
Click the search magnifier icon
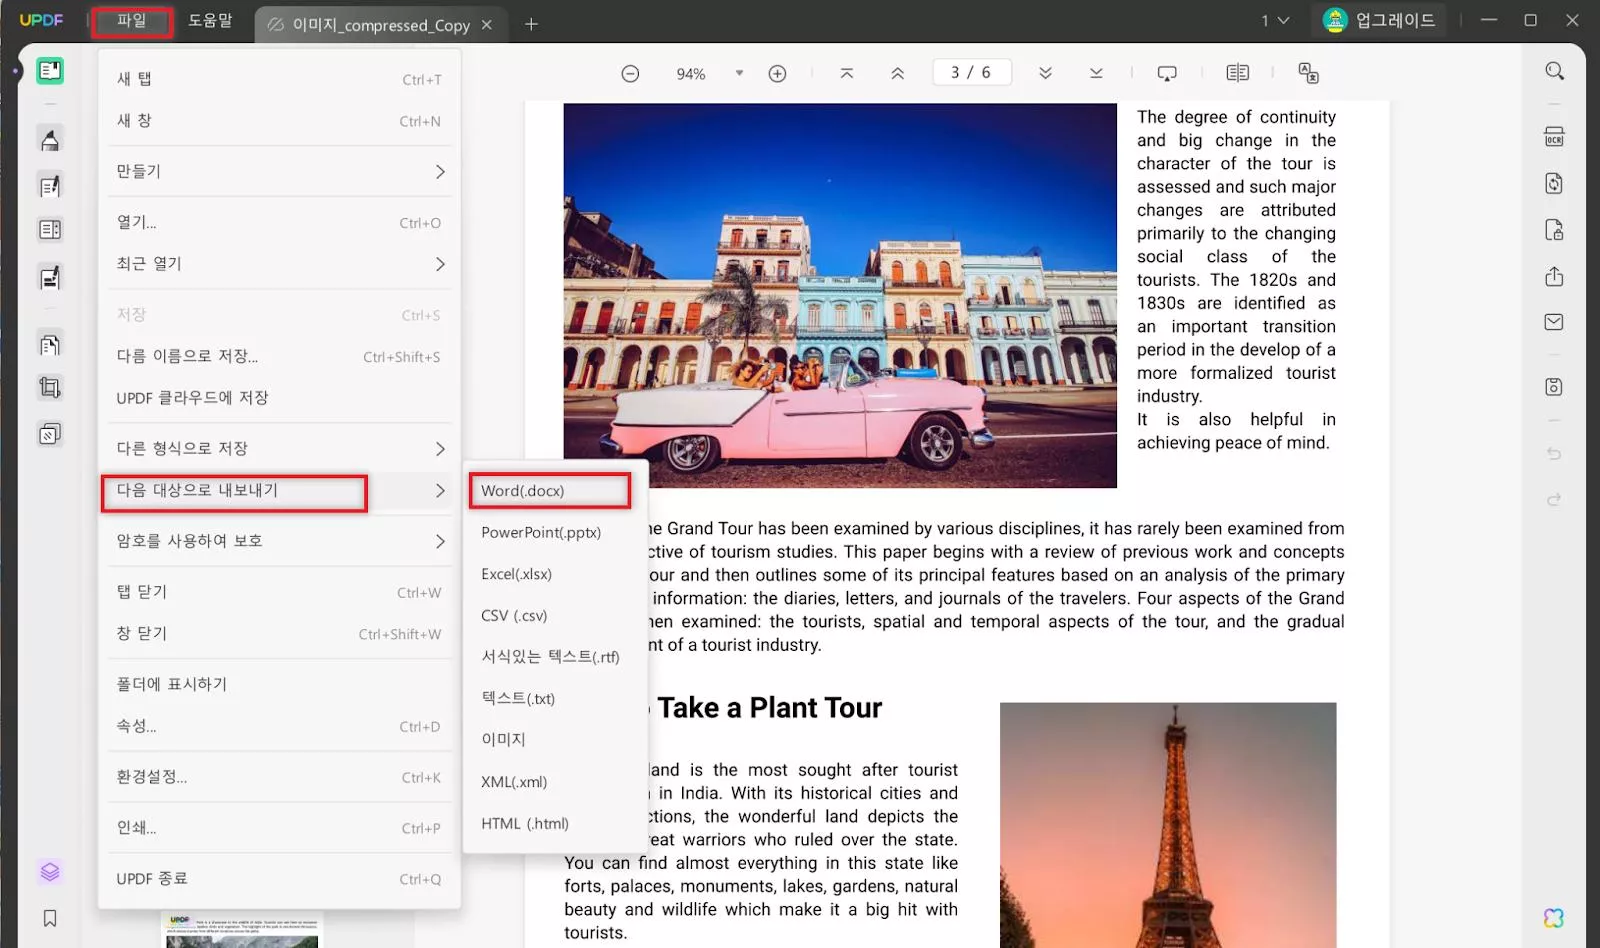click(1554, 71)
